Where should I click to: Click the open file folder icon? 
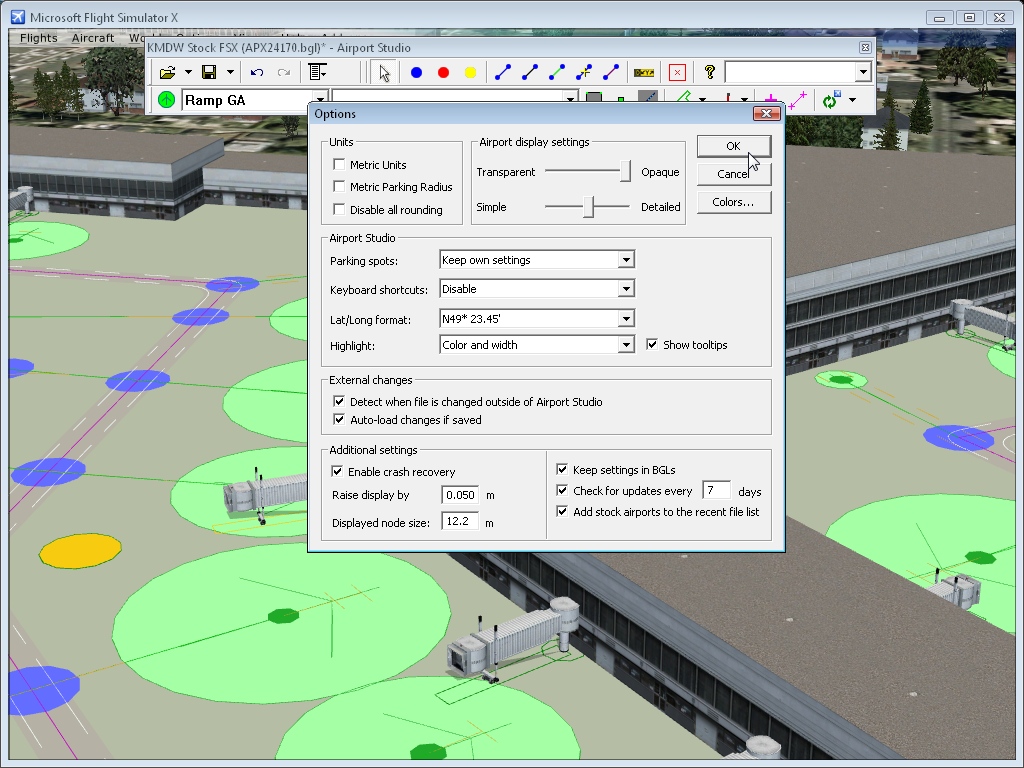(x=168, y=72)
